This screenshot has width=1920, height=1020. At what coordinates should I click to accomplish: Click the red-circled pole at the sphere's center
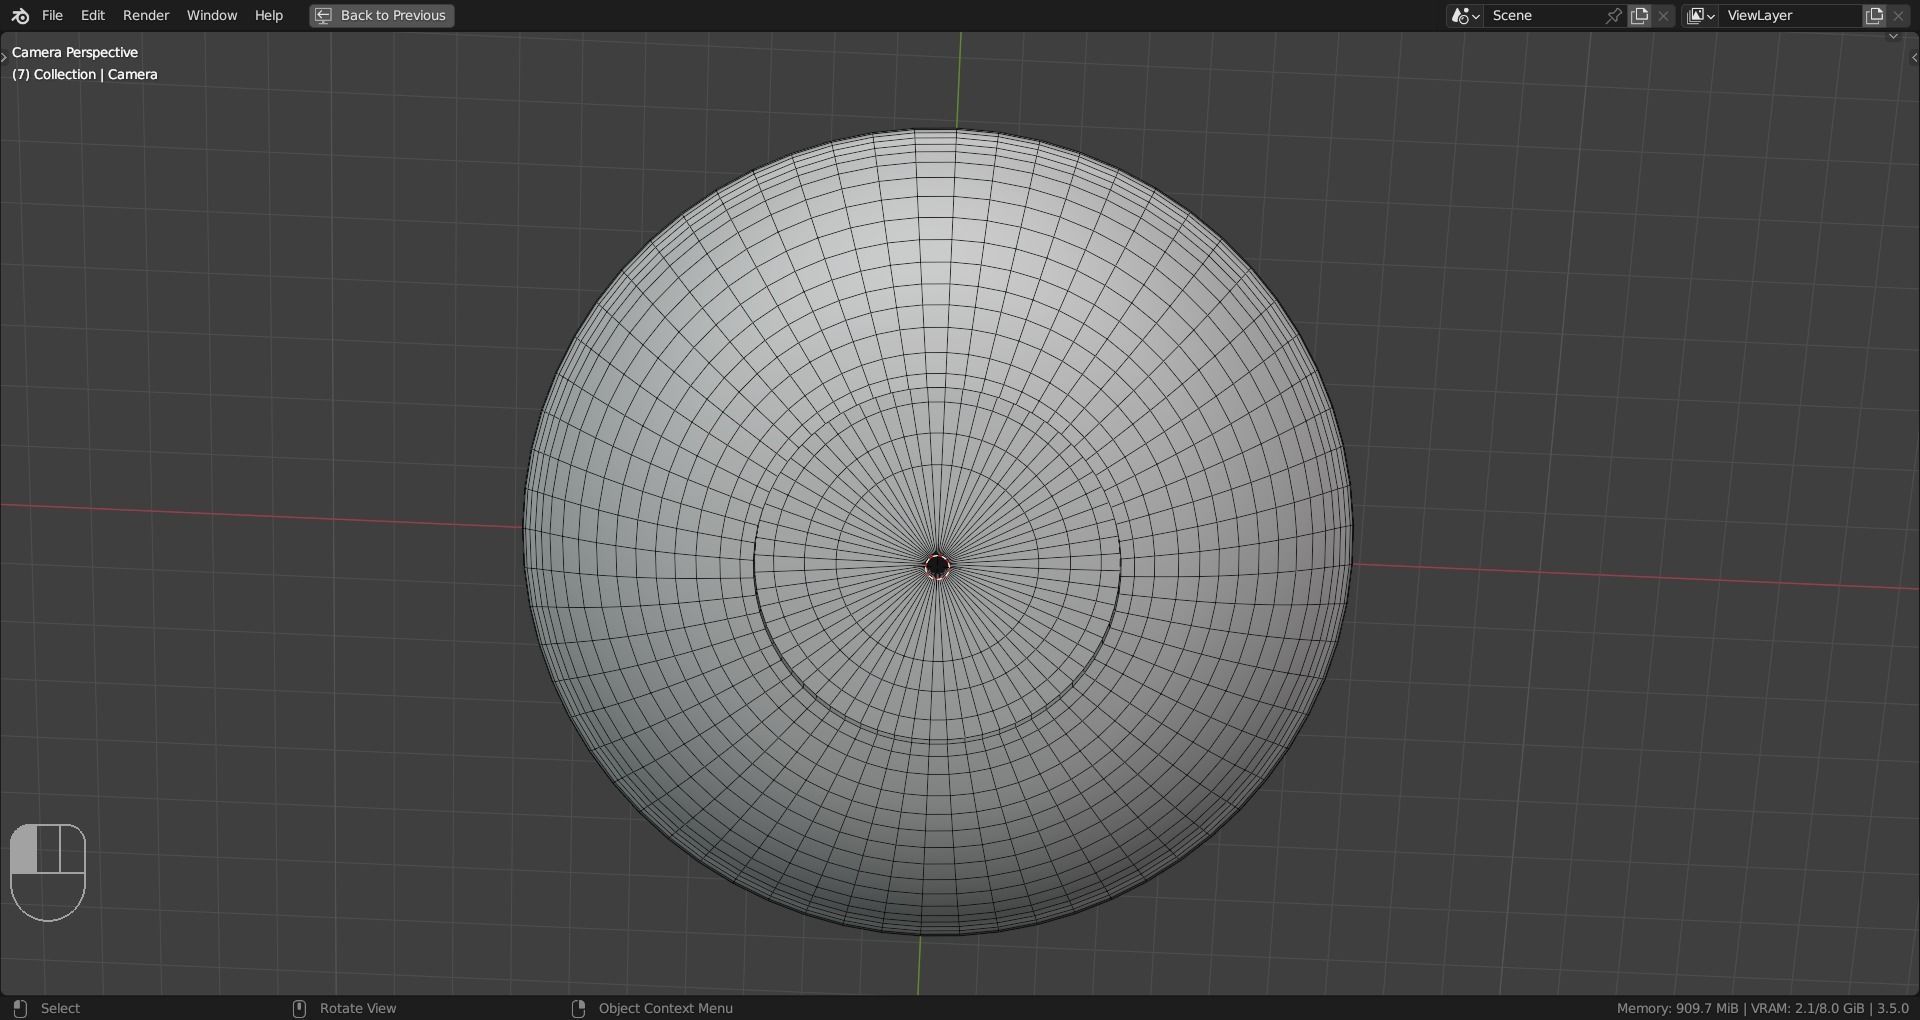pos(938,567)
